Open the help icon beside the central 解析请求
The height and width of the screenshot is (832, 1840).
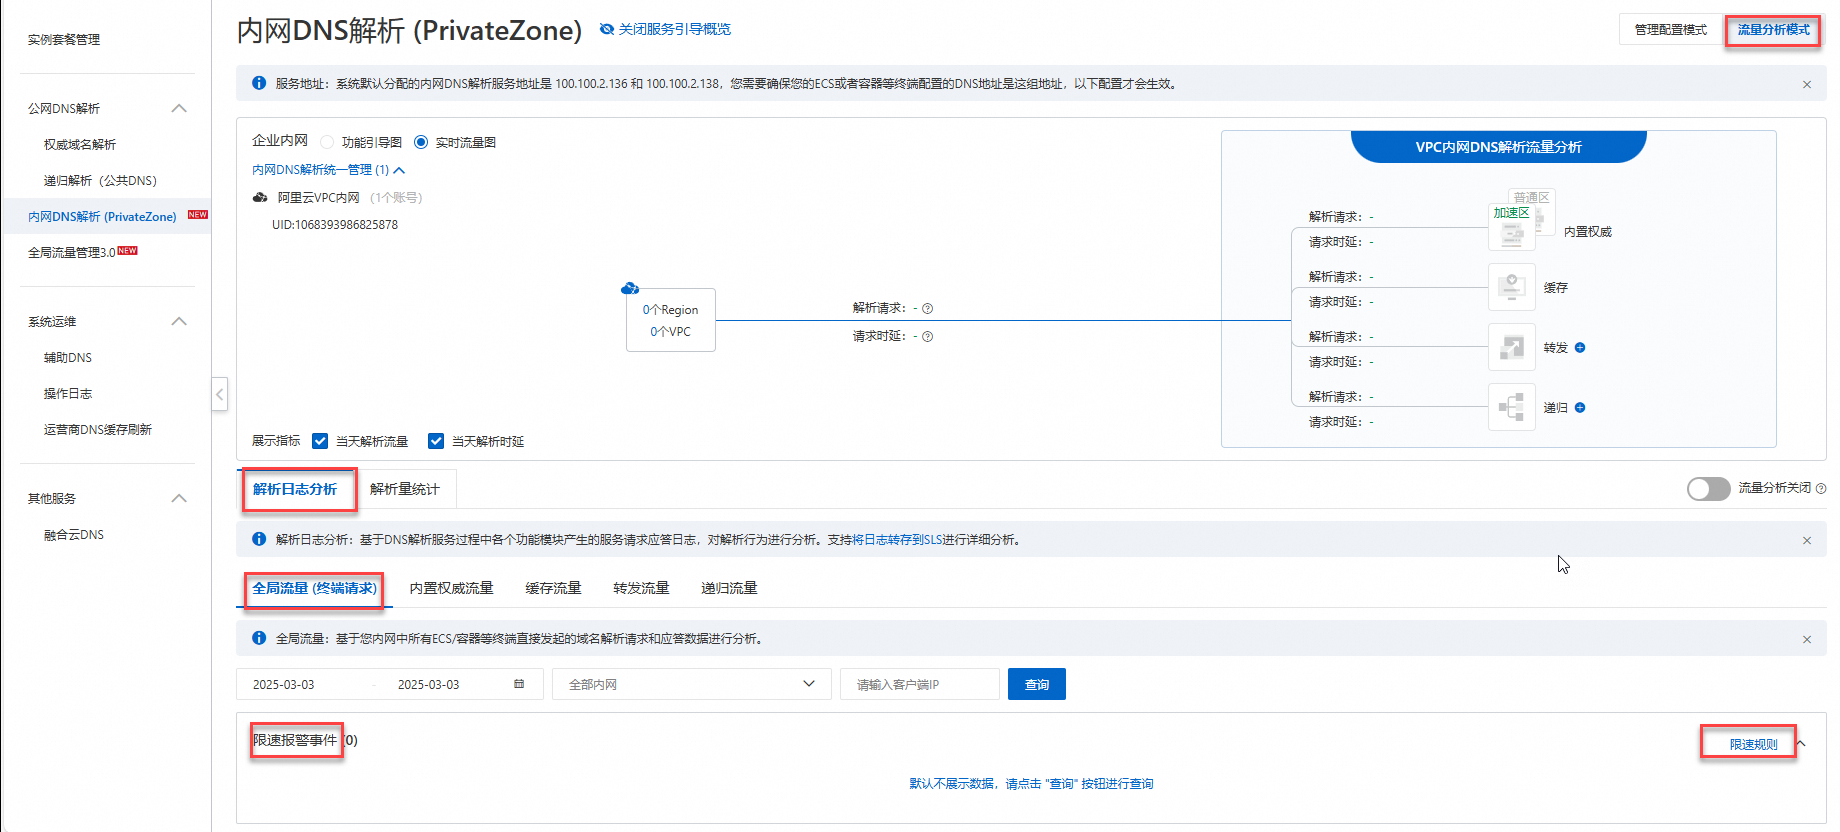pos(928,309)
